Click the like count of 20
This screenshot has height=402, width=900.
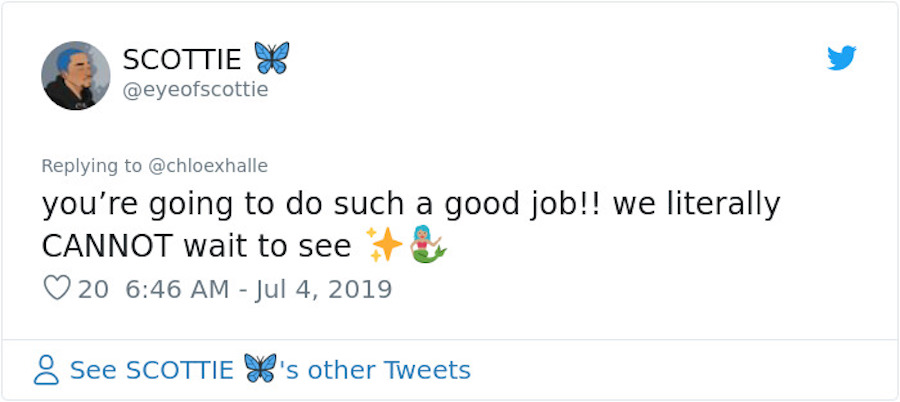click(x=93, y=290)
